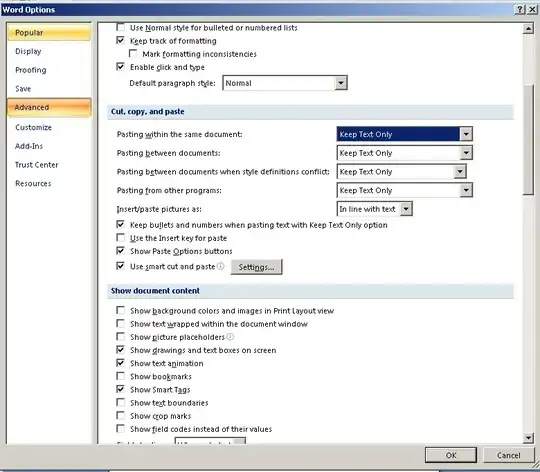Go to the Resources category
Viewport: 540px width, 472px height.
(49, 183)
